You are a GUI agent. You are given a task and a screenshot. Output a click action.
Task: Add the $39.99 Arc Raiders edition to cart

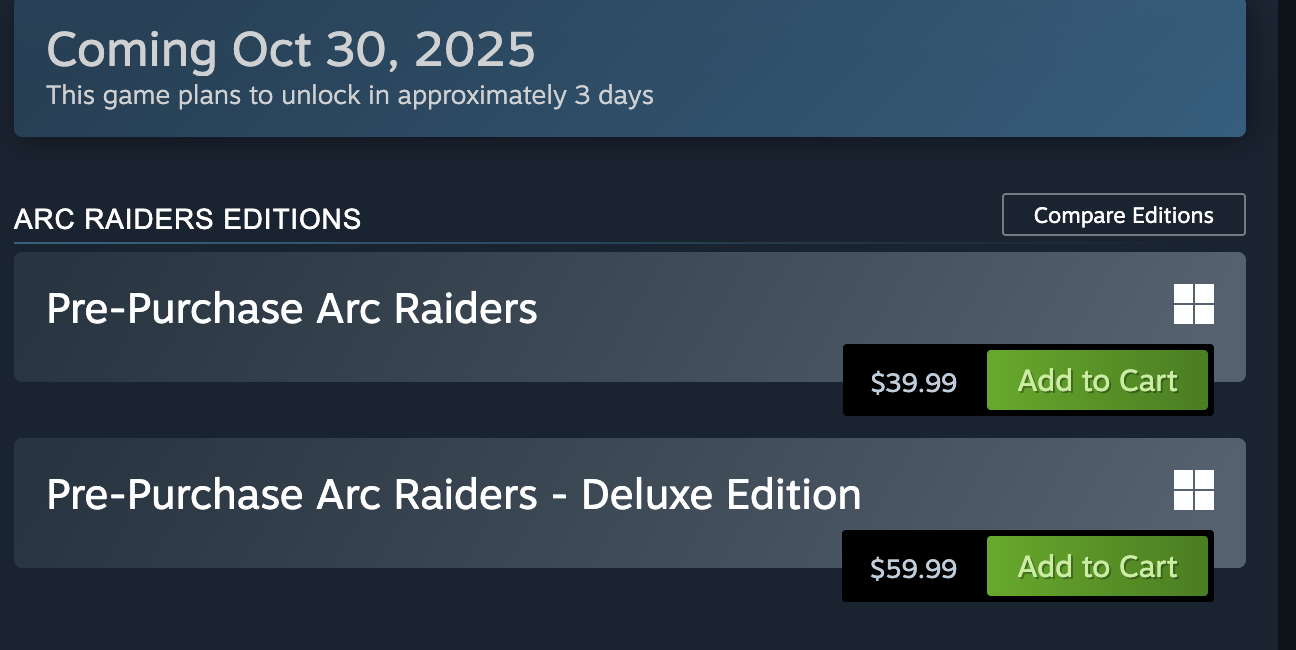[x=1097, y=381]
